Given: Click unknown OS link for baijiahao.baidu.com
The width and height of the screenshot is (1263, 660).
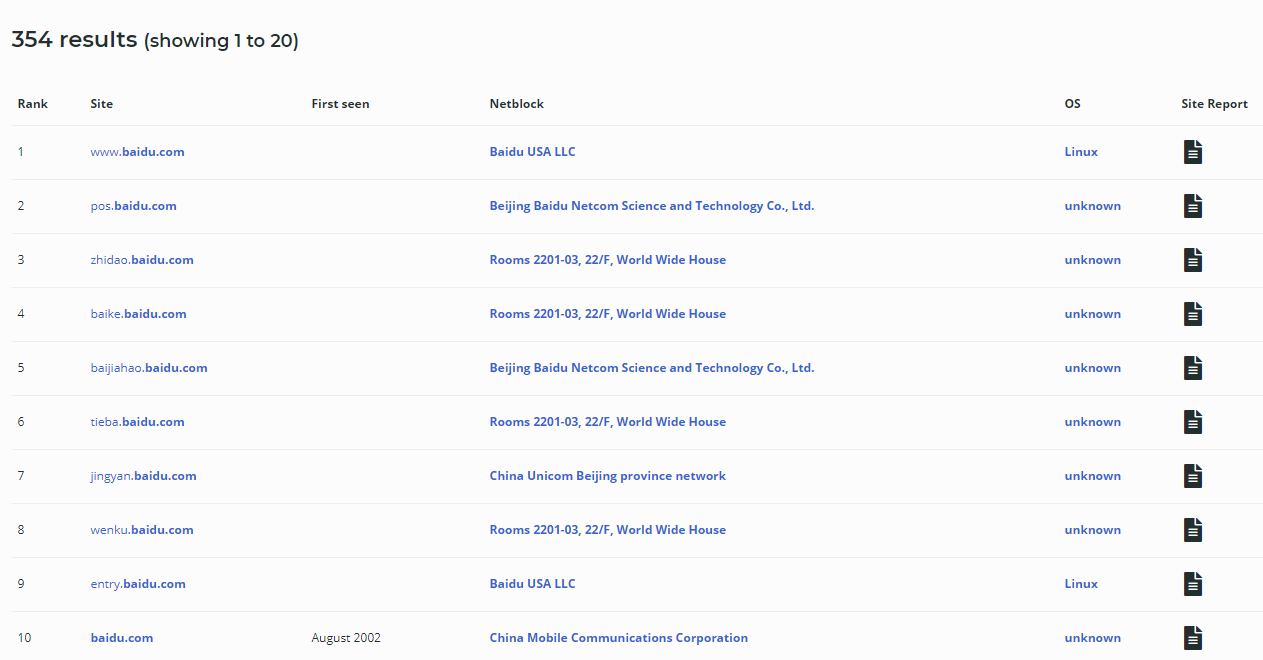Looking at the screenshot, I should [1092, 368].
